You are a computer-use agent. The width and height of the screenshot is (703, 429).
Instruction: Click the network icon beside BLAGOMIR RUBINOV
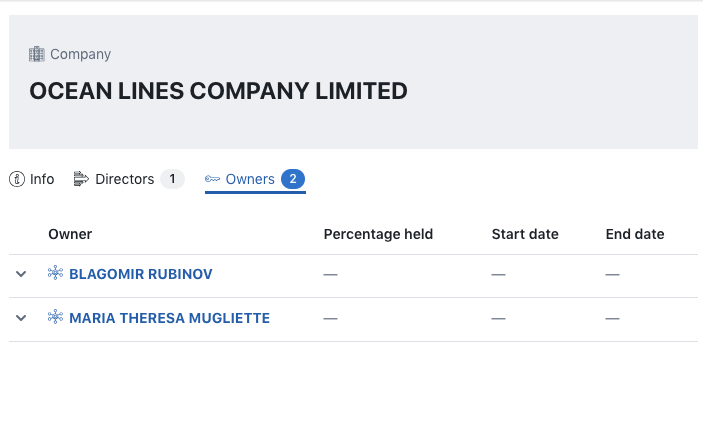[x=56, y=274]
